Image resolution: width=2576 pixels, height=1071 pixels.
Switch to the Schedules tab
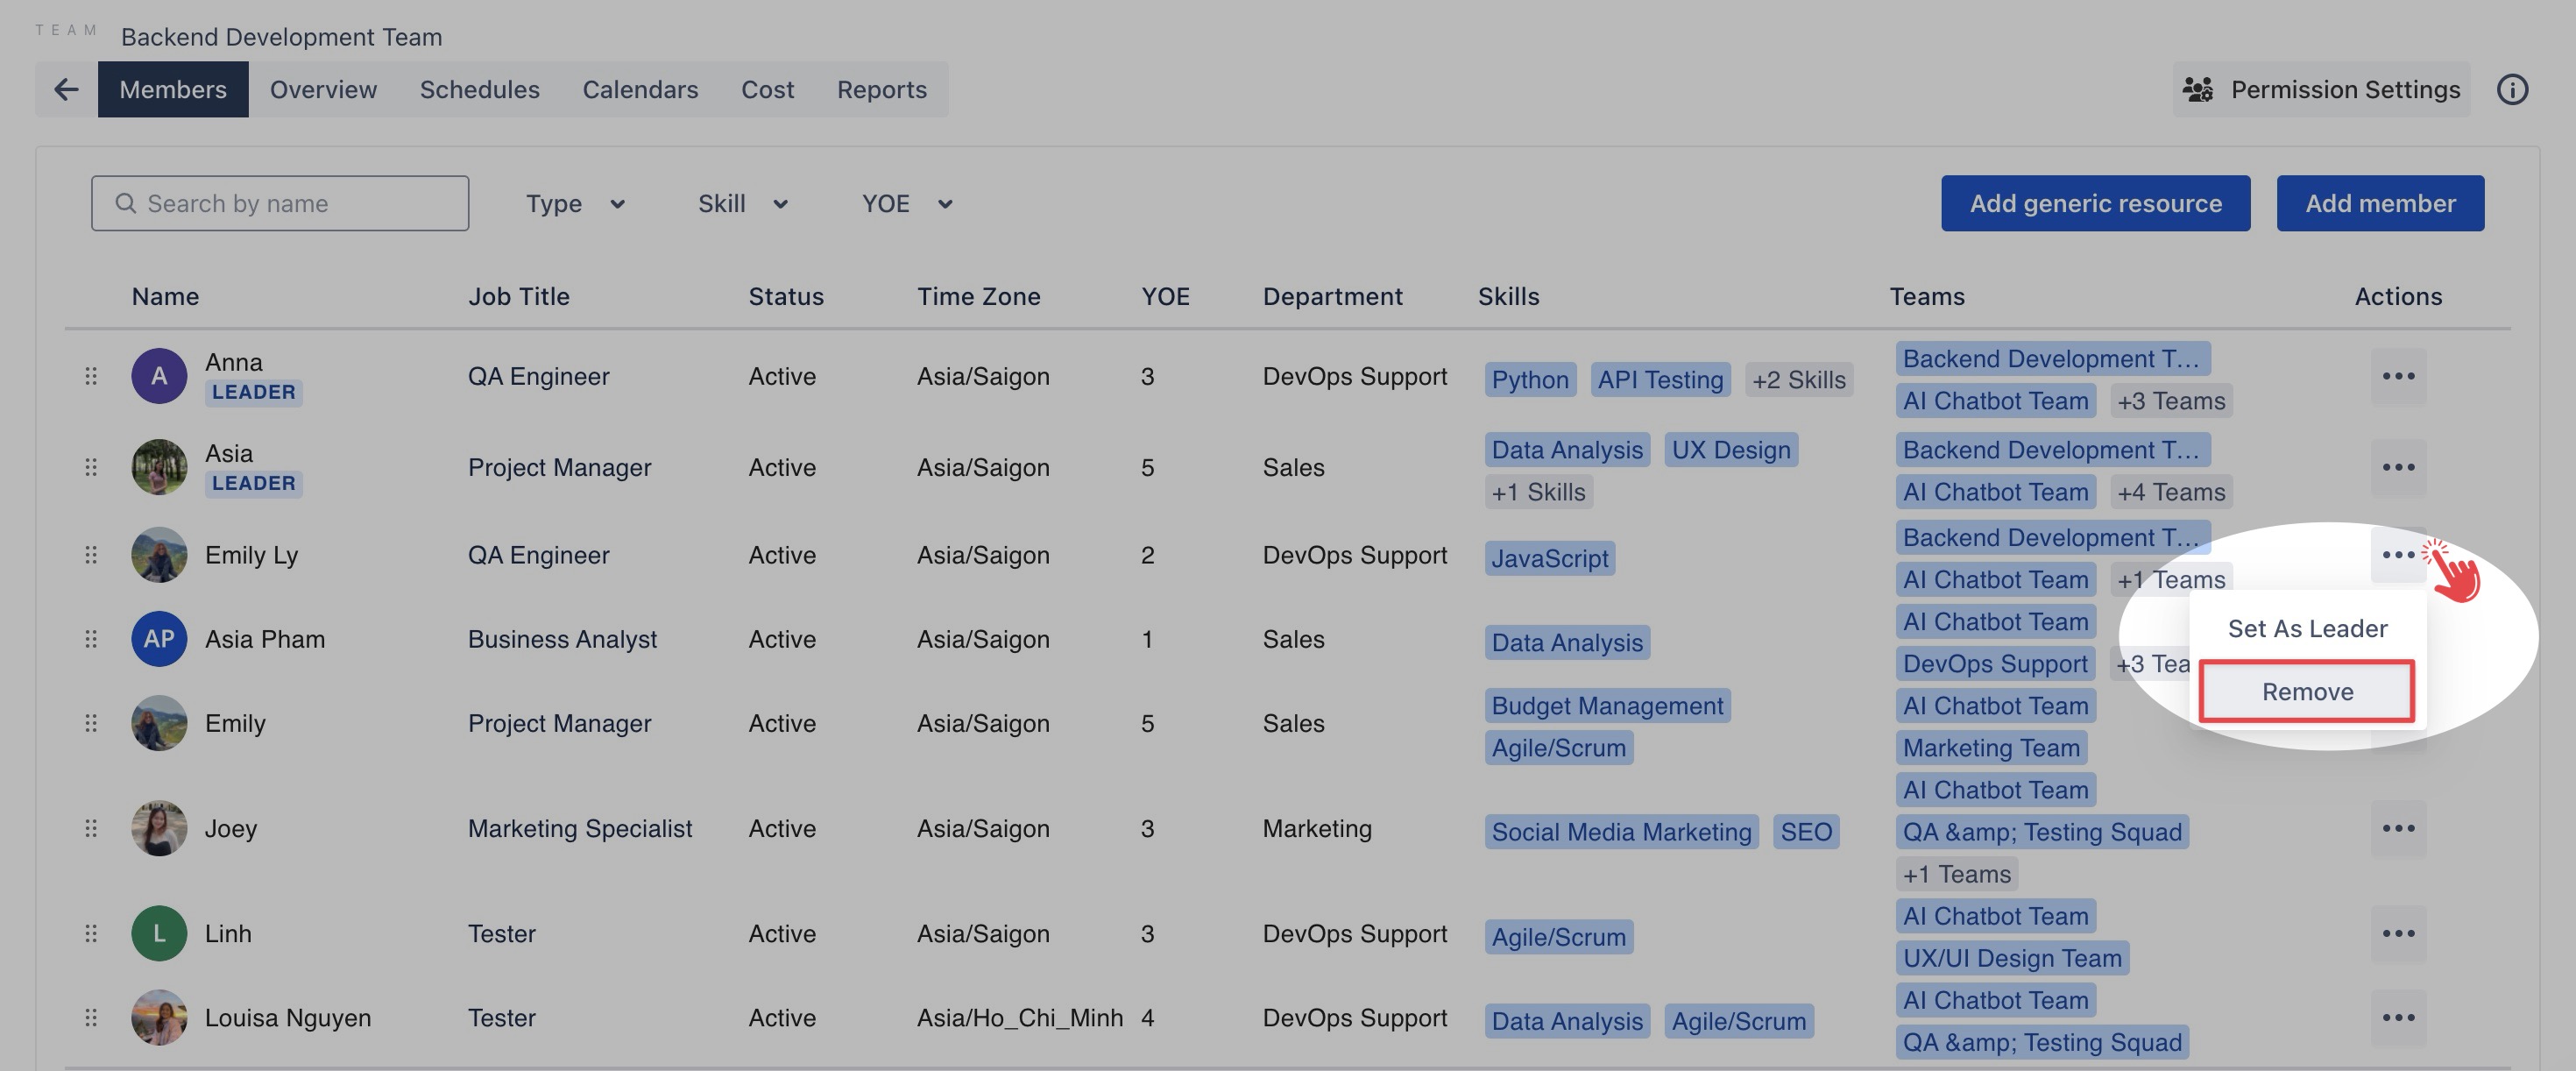point(479,90)
